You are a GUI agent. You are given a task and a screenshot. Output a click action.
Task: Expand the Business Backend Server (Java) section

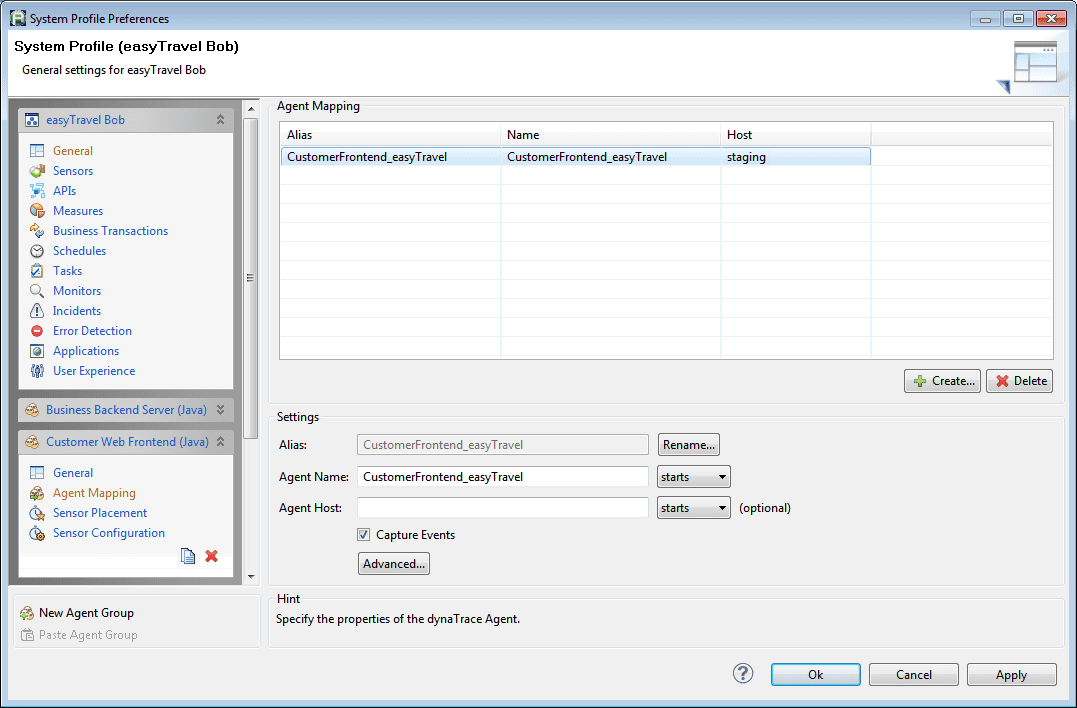click(220, 409)
